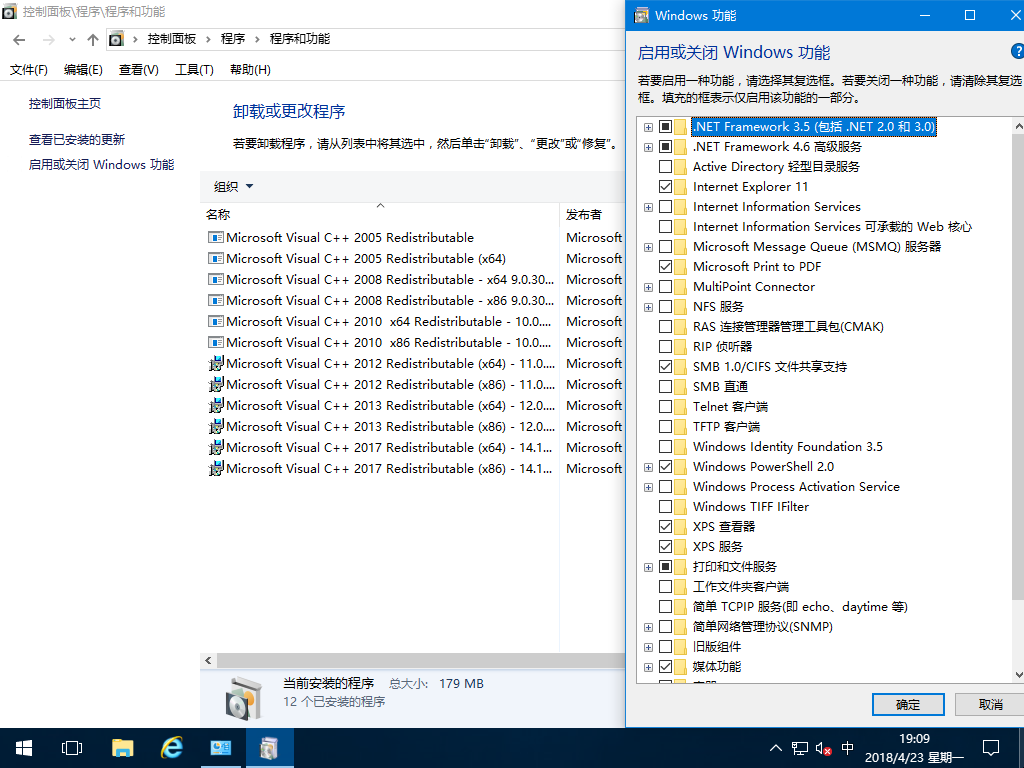Open Task View on taskbar
Image resolution: width=1024 pixels, height=768 pixels.
(x=72, y=748)
